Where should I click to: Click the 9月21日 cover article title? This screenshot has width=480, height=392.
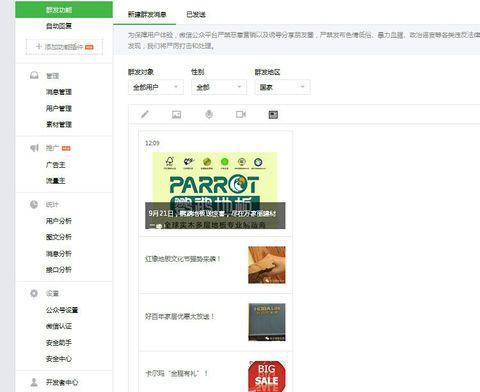click(212, 213)
